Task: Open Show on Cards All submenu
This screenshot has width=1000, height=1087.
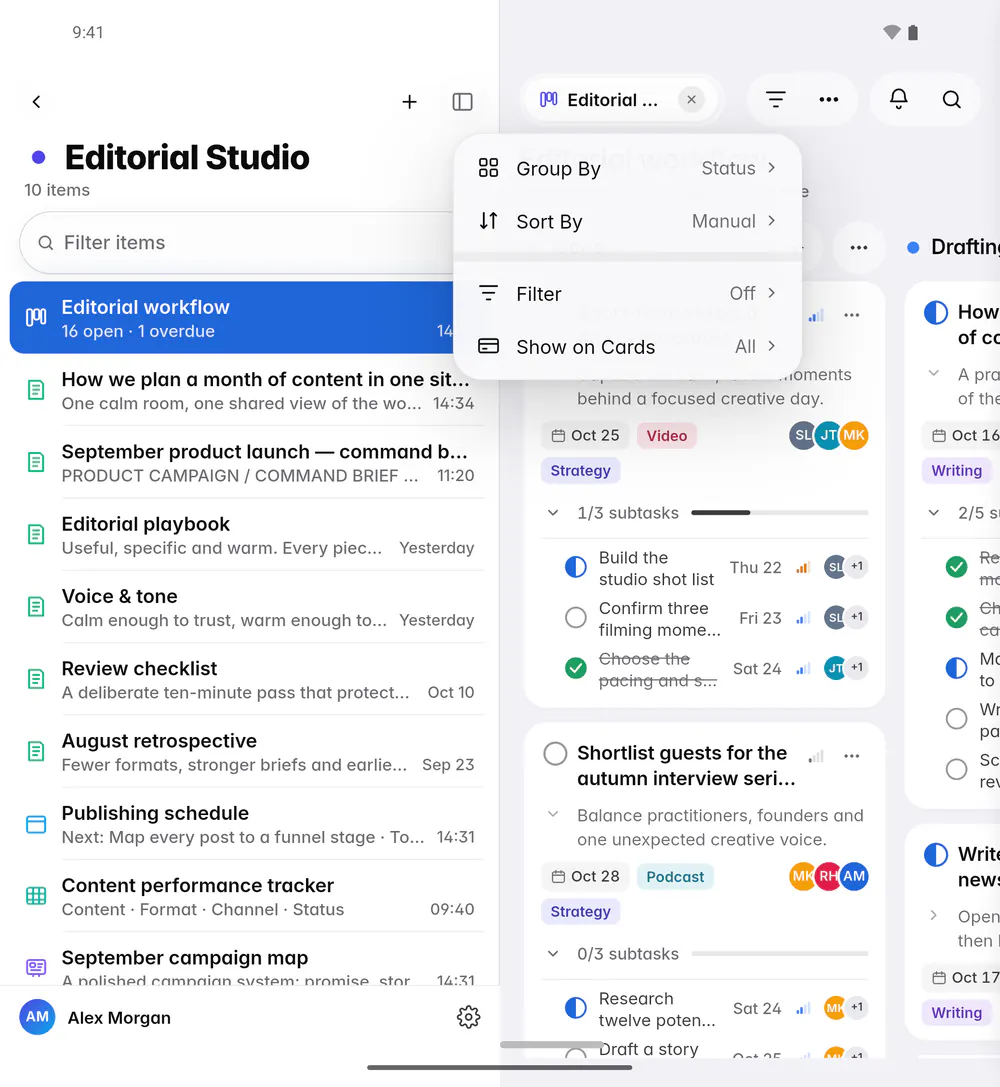Action: [x=627, y=347]
